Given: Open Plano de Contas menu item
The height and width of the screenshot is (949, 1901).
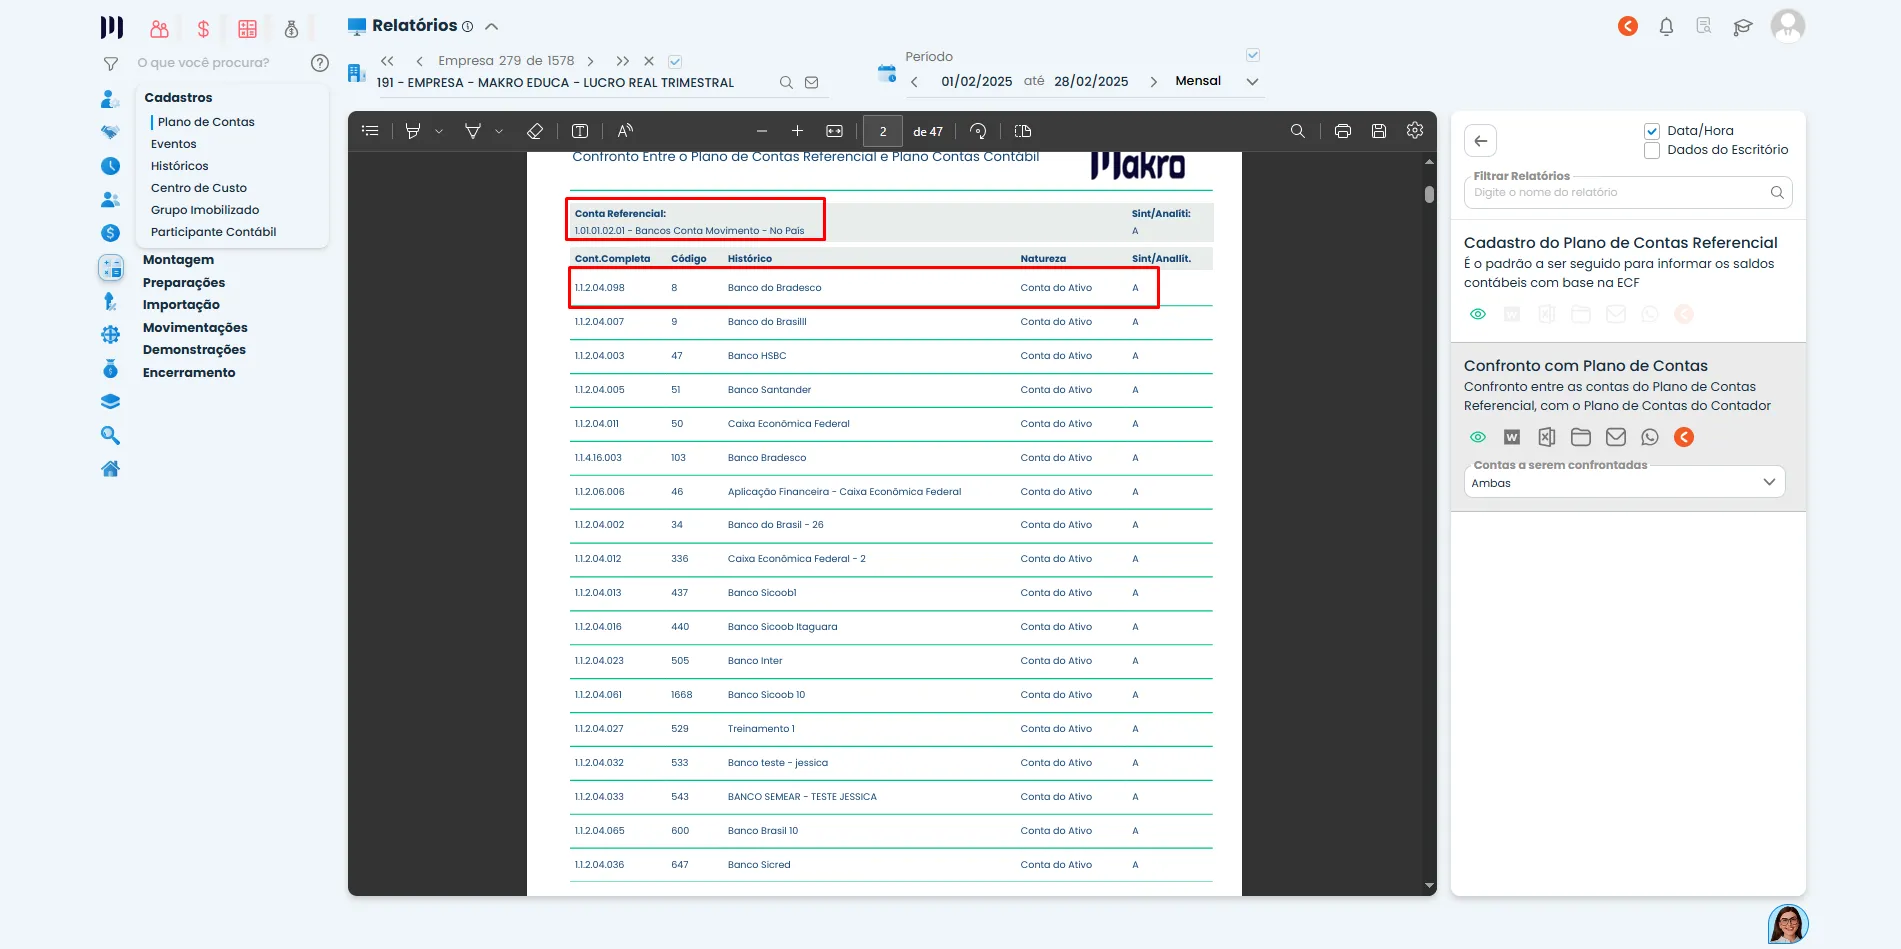Looking at the screenshot, I should click(206, 122).
